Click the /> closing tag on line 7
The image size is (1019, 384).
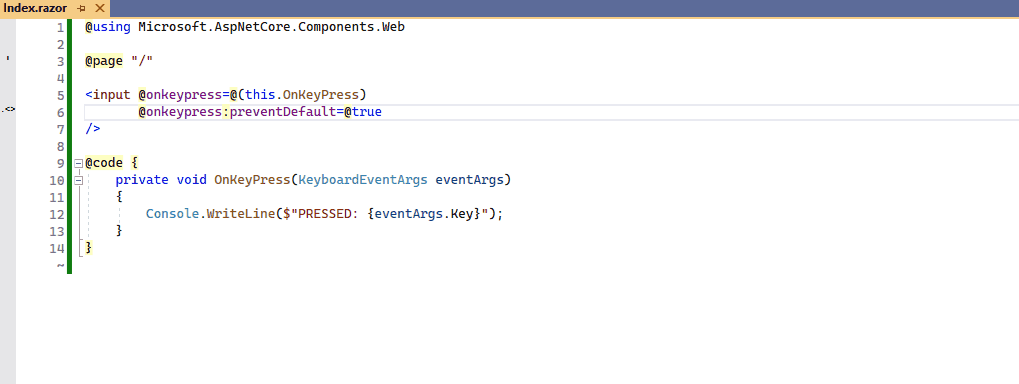pyautogui.click(x=93, y=129)
